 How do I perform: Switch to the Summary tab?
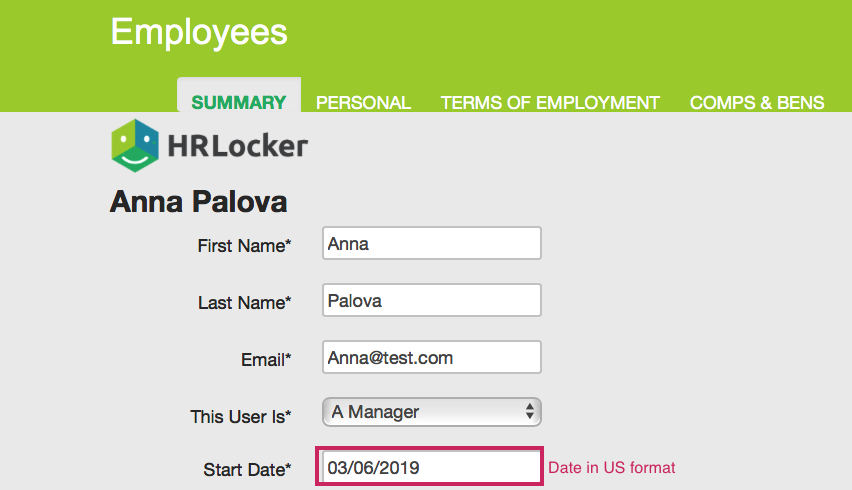(x=239, y=102)
